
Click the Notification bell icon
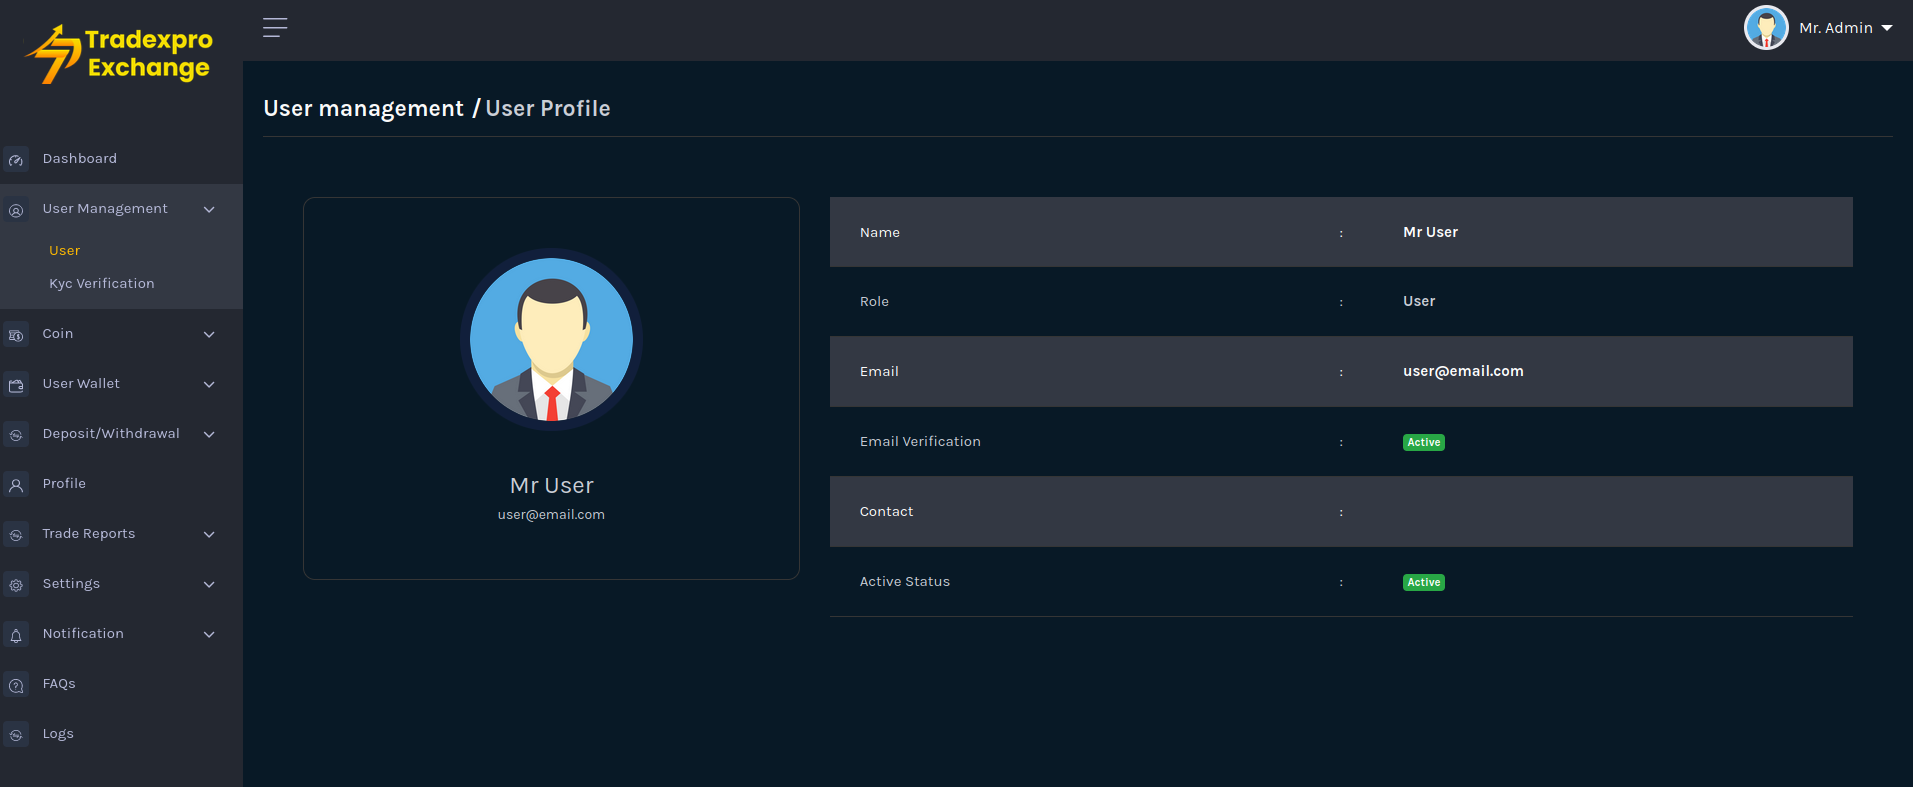click(x=16, y=635)
